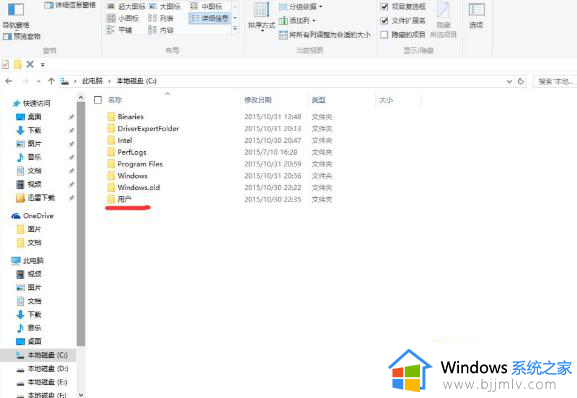Open 快速访问 (Quick access) in the sidebar
This screenshot has height=398, width=577.
tap(36, 103)
